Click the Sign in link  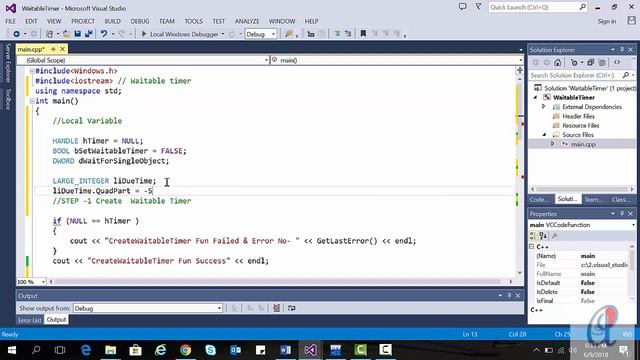click(607, 21)
